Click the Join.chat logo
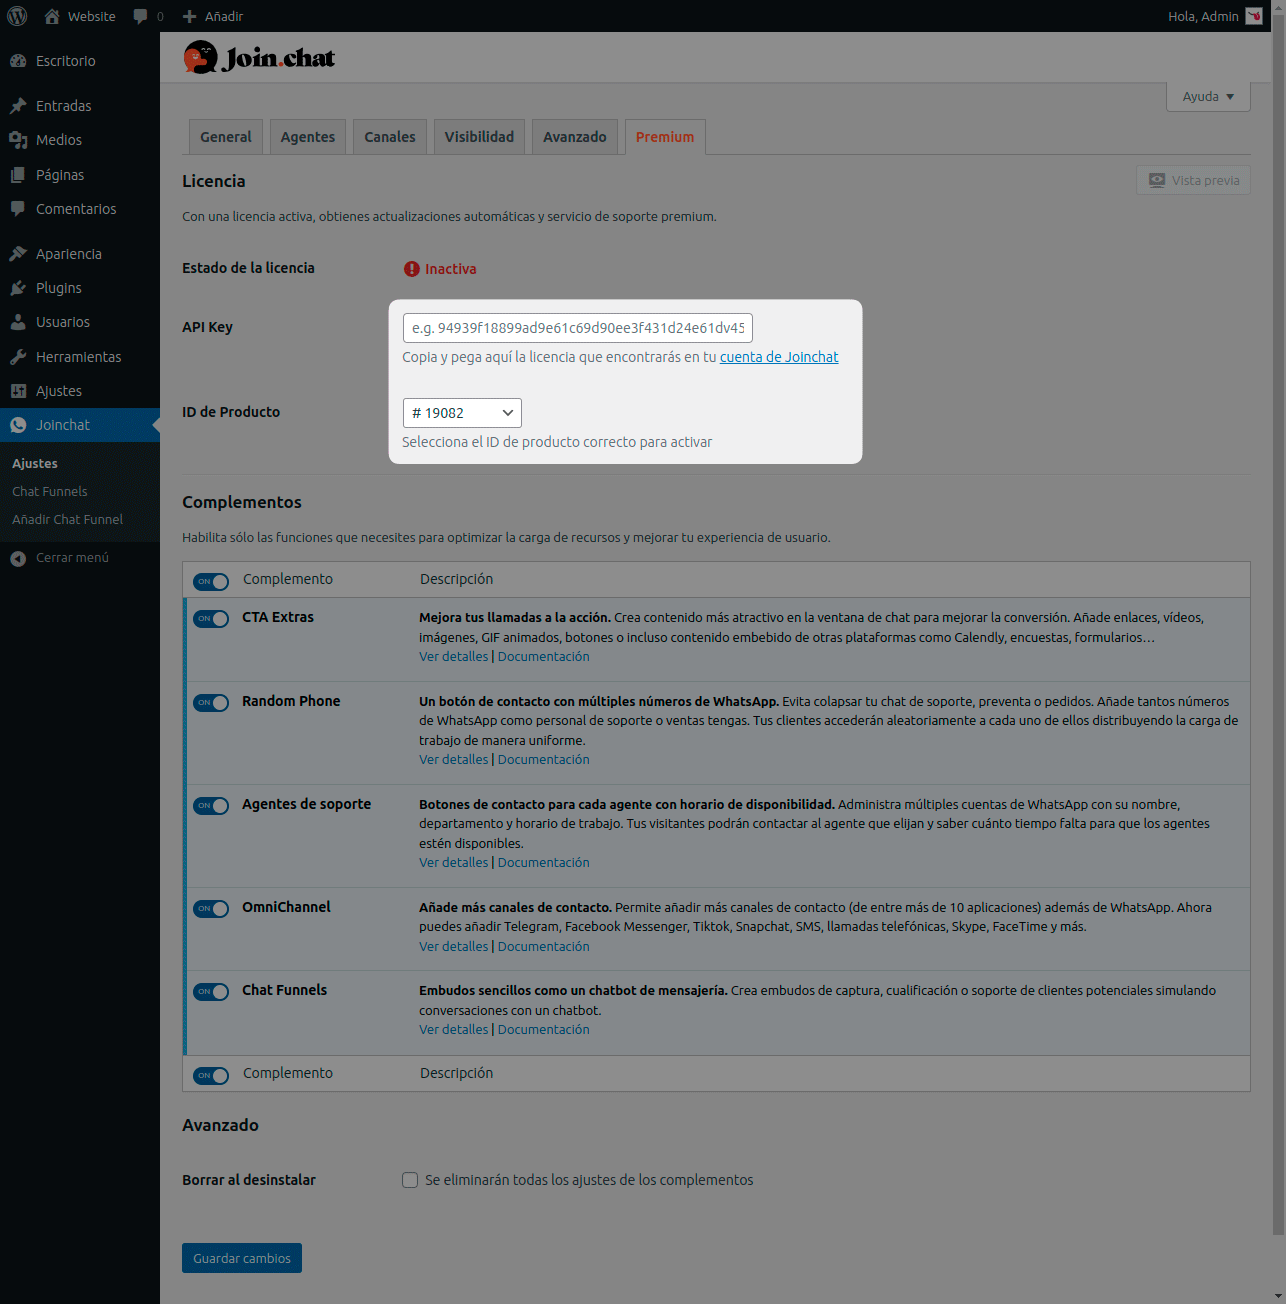This screenshot has height=1304, width=1286. [x=259, y=58]
